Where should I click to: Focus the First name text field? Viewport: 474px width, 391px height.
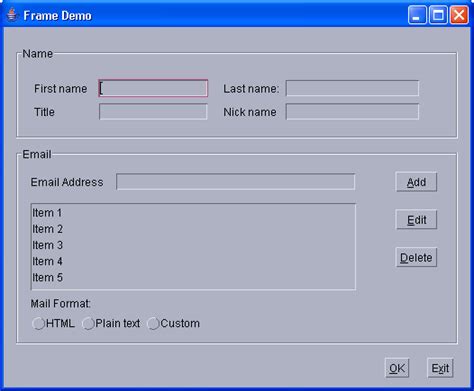coord(153,88)
